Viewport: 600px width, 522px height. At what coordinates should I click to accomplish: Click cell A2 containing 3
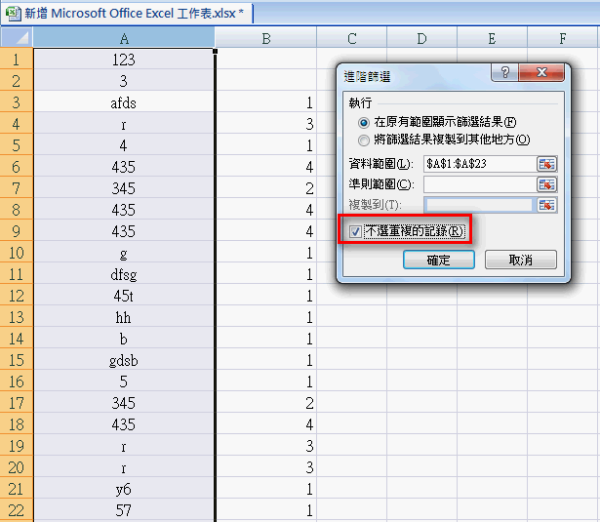pyautogui.click(x=124, y=80)
